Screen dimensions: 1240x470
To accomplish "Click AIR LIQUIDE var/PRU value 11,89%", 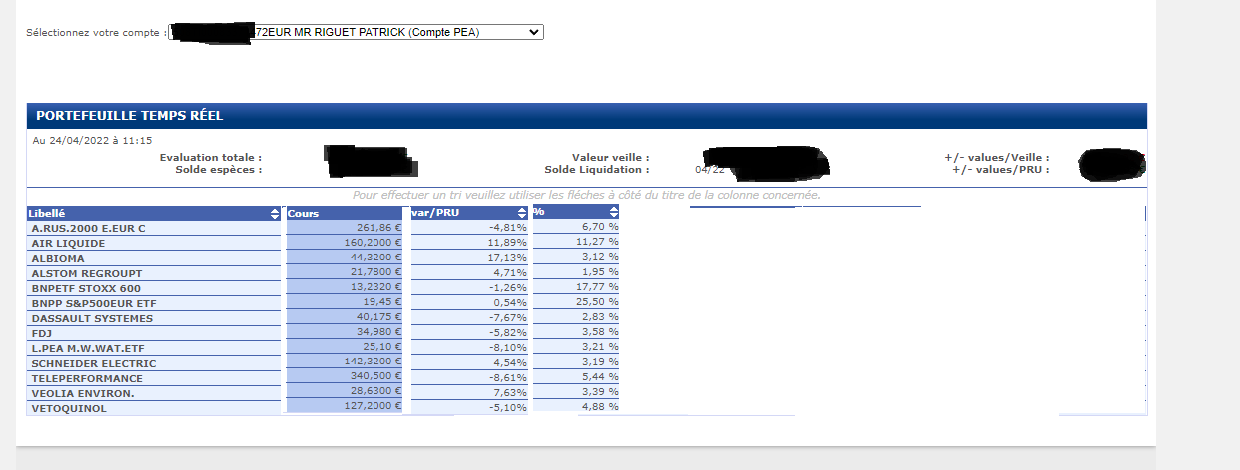I will 507,243.
